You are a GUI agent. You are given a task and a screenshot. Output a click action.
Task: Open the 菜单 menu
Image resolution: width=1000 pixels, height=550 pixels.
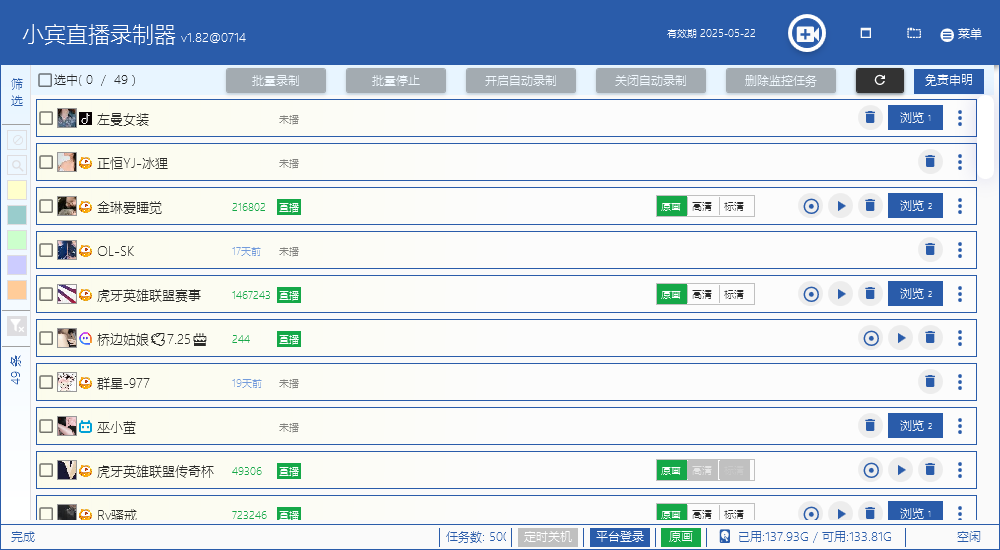pos(961,34)
